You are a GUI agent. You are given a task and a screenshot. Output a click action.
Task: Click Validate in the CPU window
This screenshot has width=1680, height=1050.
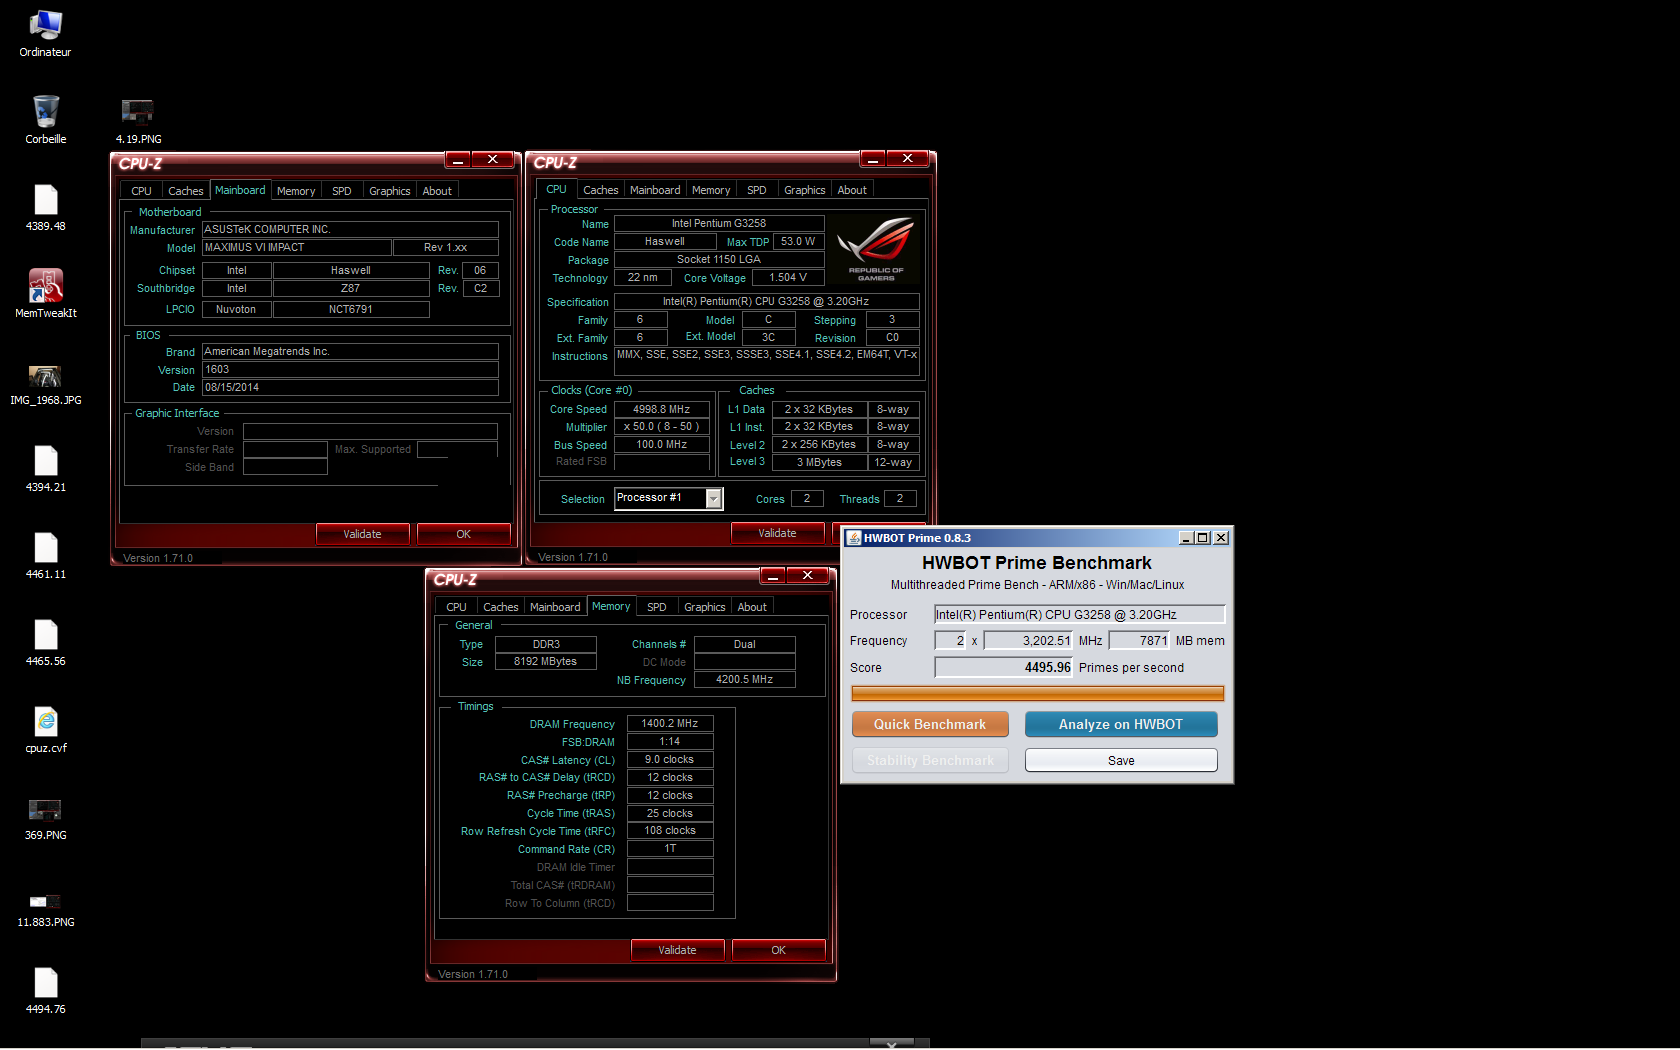point(778,533)
